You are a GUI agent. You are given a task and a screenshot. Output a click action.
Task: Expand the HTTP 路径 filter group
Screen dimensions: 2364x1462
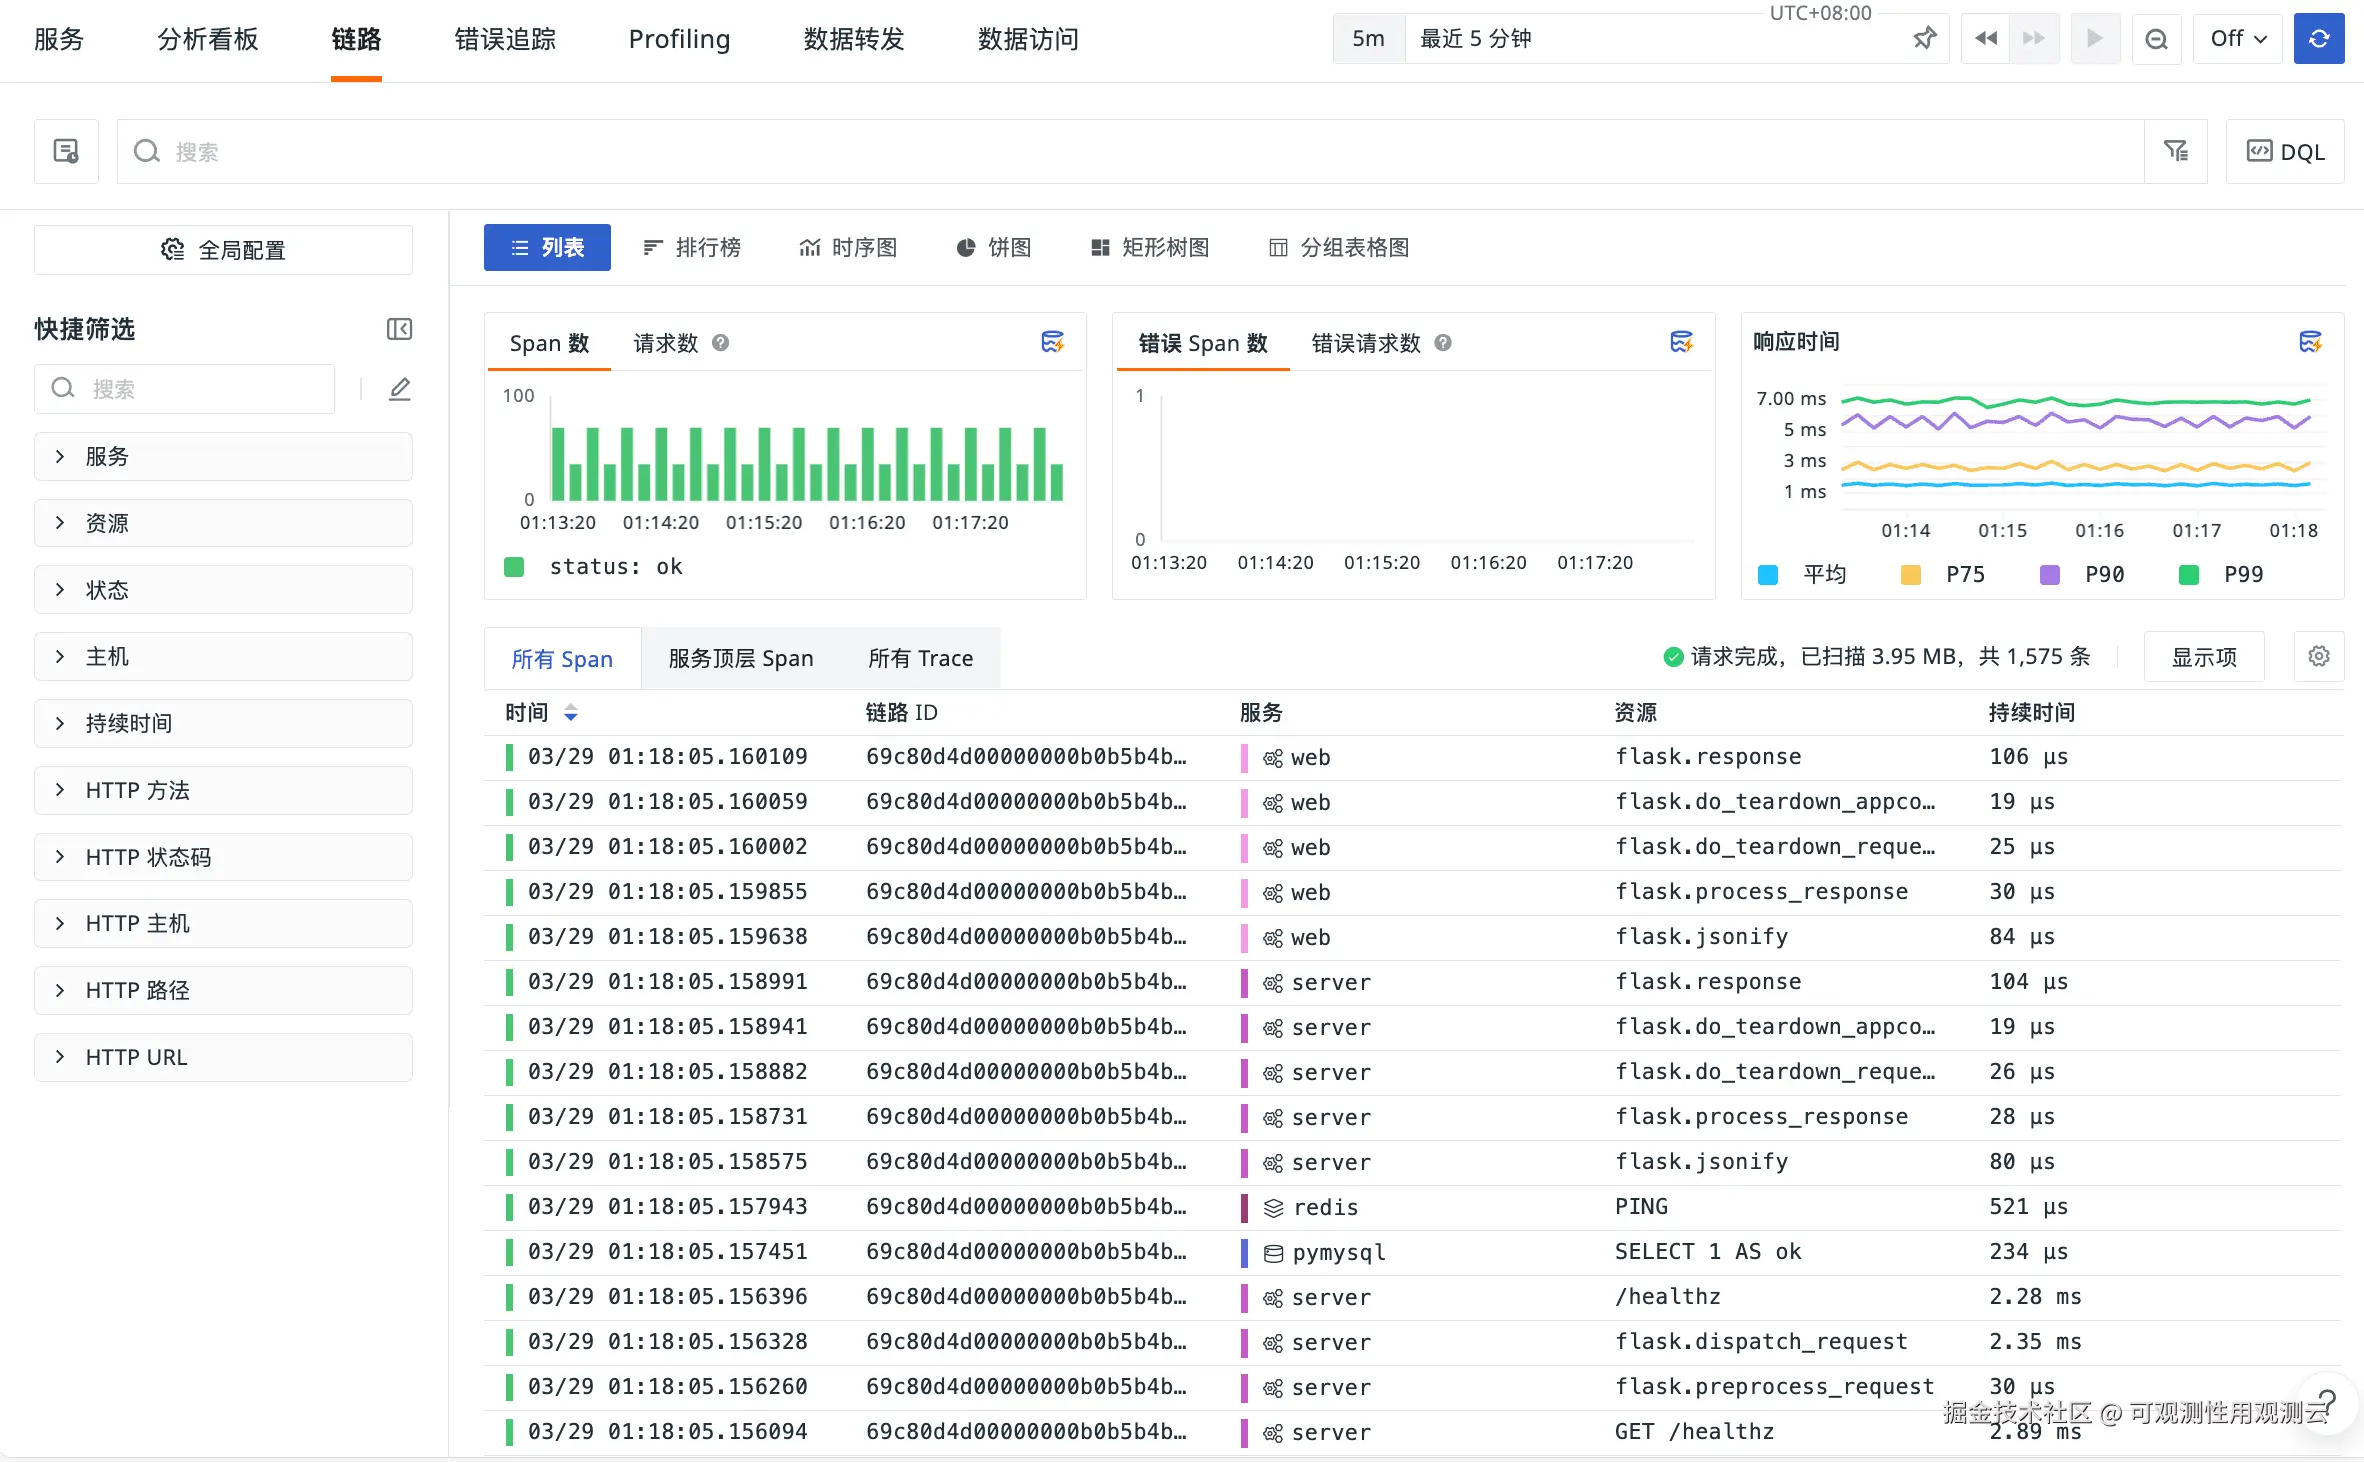223,990
